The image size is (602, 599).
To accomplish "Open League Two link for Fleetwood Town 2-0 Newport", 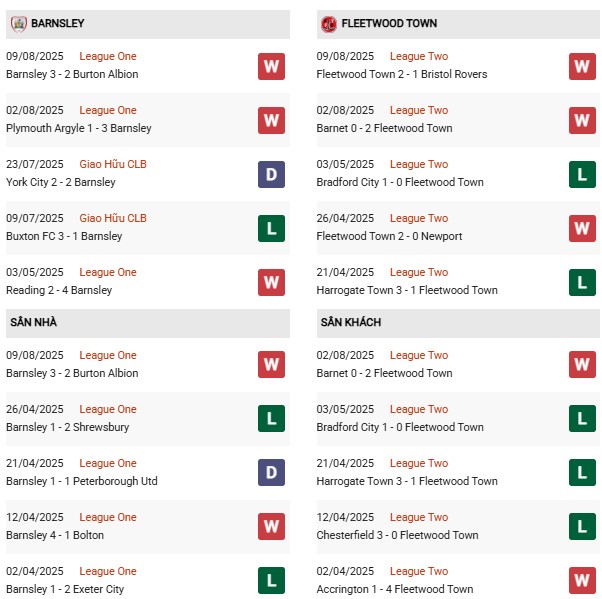I will point(419,218).
